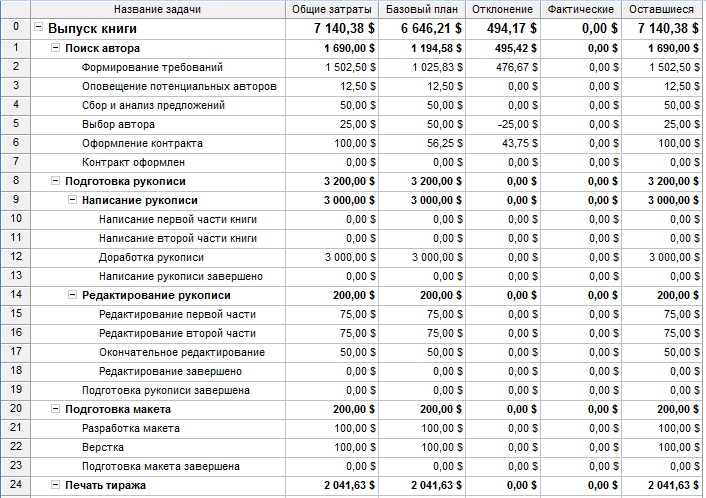Select milestone Контракт оформлен
The height and width of the screenshot is (498, 706).
(133, 162)
